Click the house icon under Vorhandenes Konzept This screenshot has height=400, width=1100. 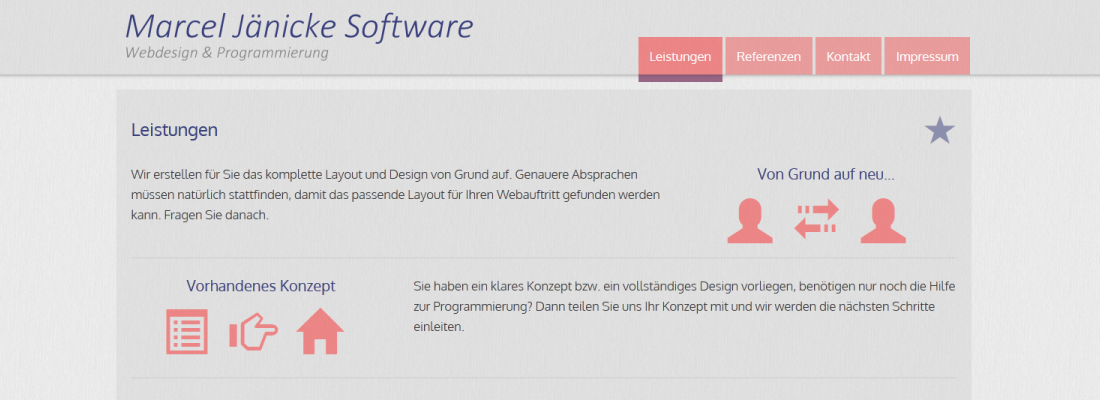320,332
